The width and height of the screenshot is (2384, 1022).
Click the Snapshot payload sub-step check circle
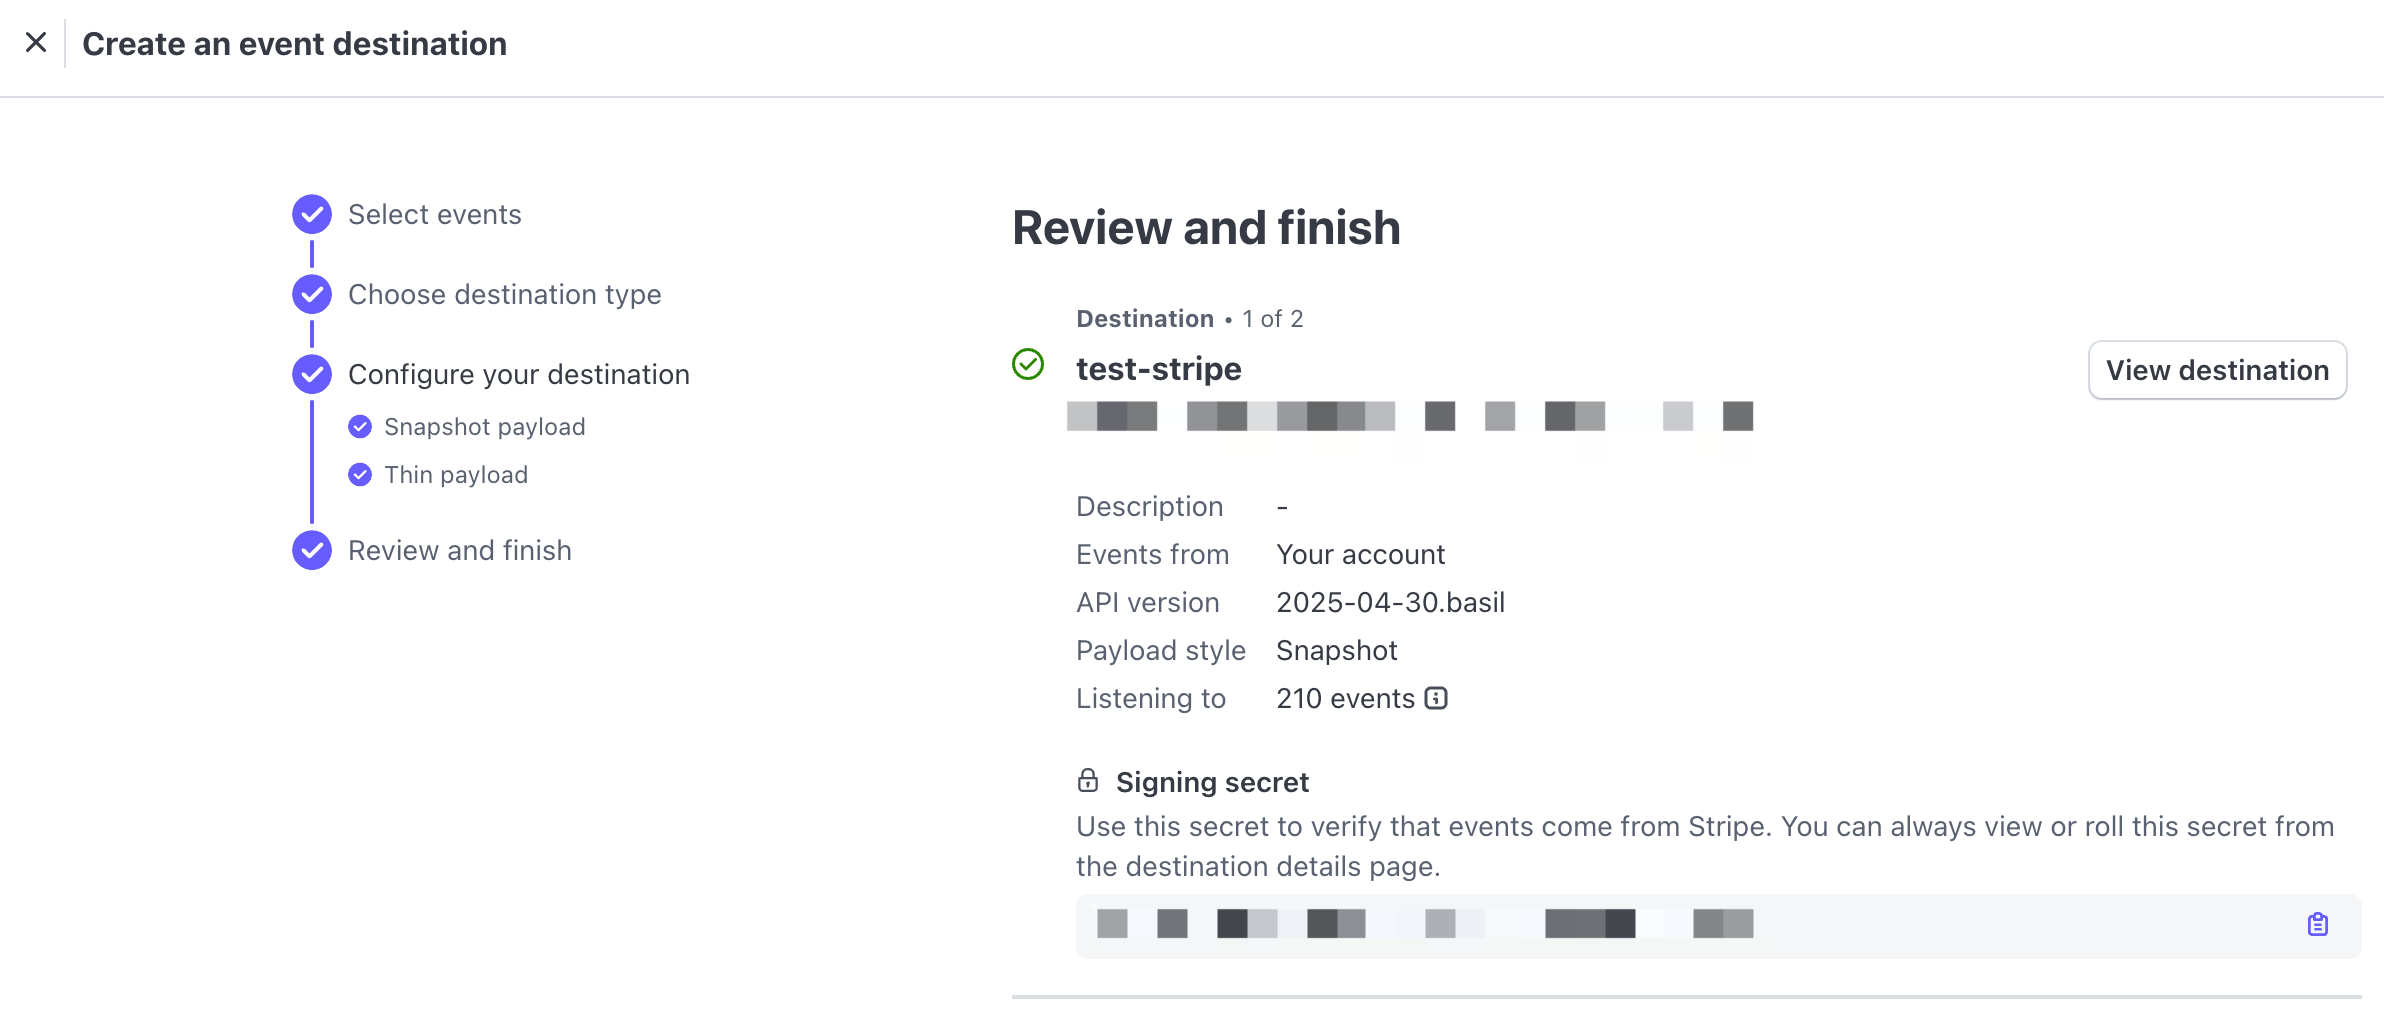point(360,427)
